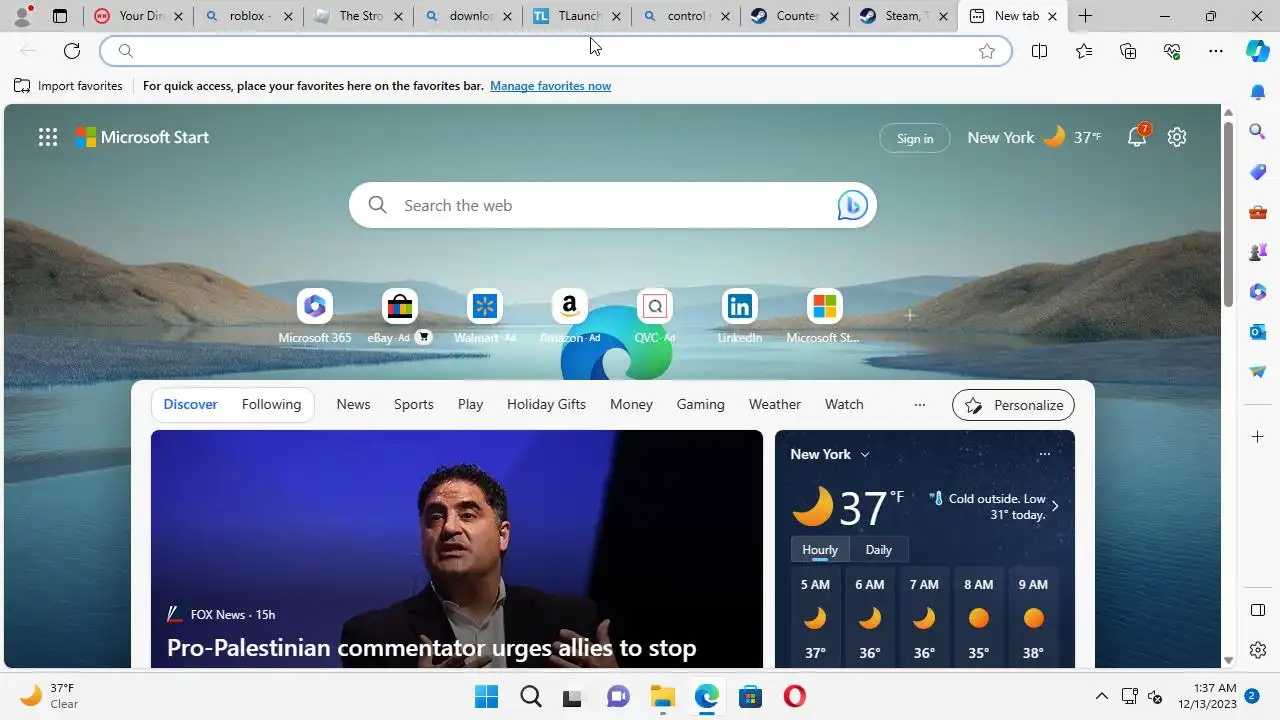The image size is (1280, 720).
Task: Focus the Search the web box
Action: pyautogui.click(x=613, y=205)
